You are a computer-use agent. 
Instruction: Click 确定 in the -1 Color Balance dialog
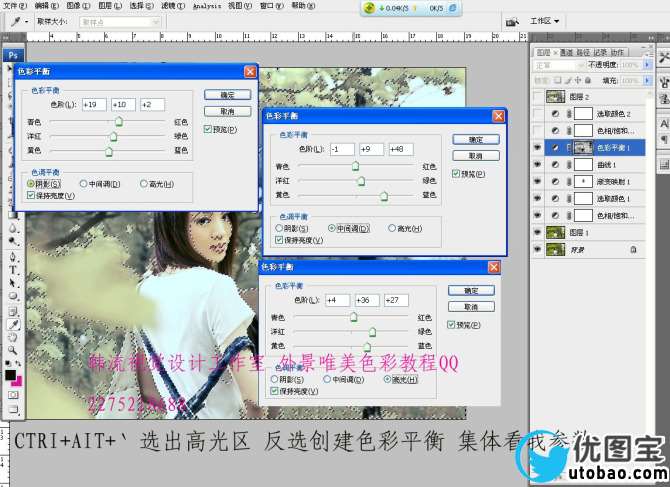(x=476, y=140)
